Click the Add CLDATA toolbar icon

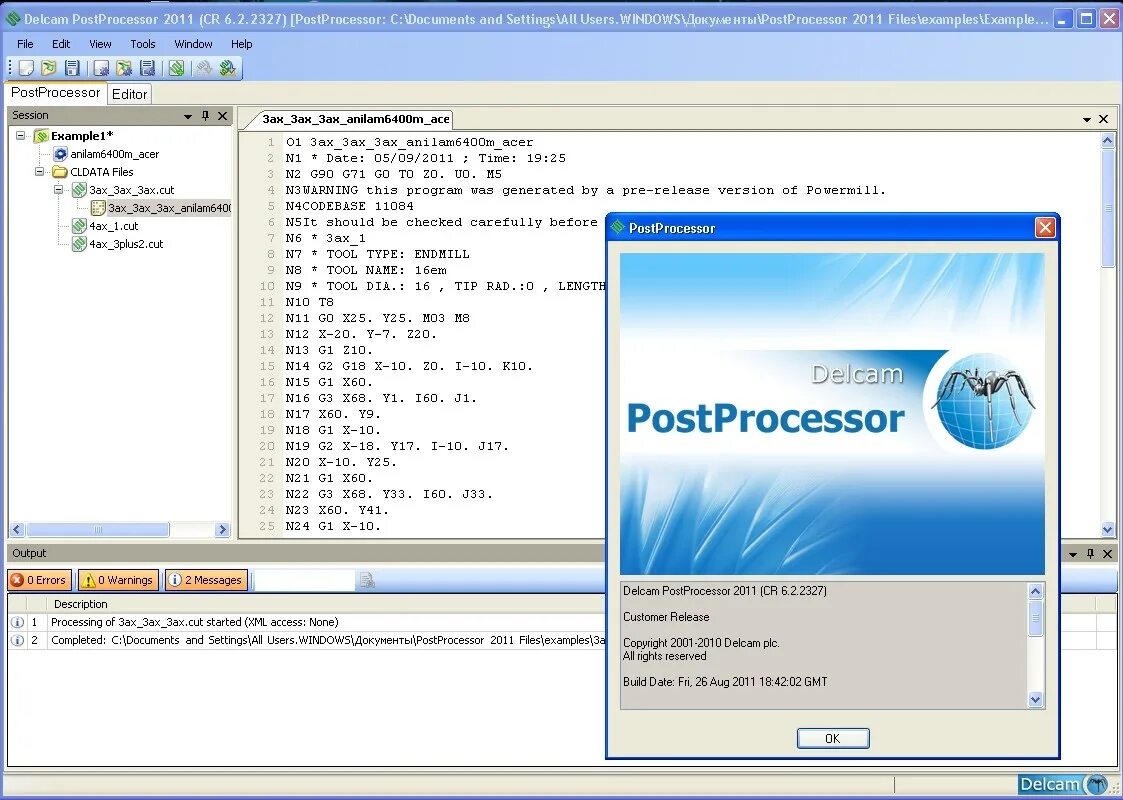point(177,68)
